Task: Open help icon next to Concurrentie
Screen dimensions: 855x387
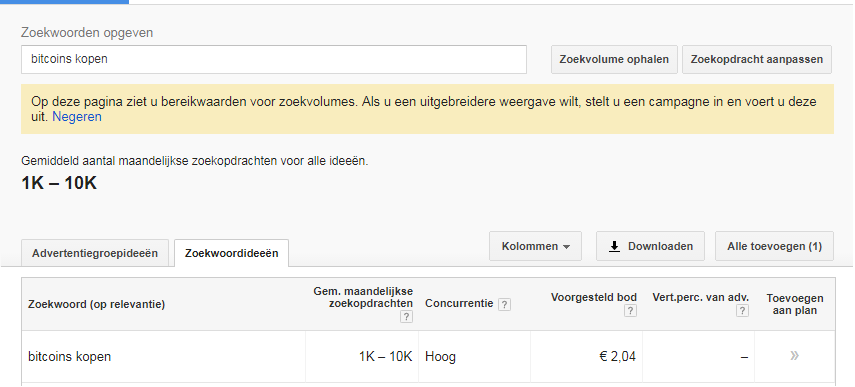Action: [505, 304]
